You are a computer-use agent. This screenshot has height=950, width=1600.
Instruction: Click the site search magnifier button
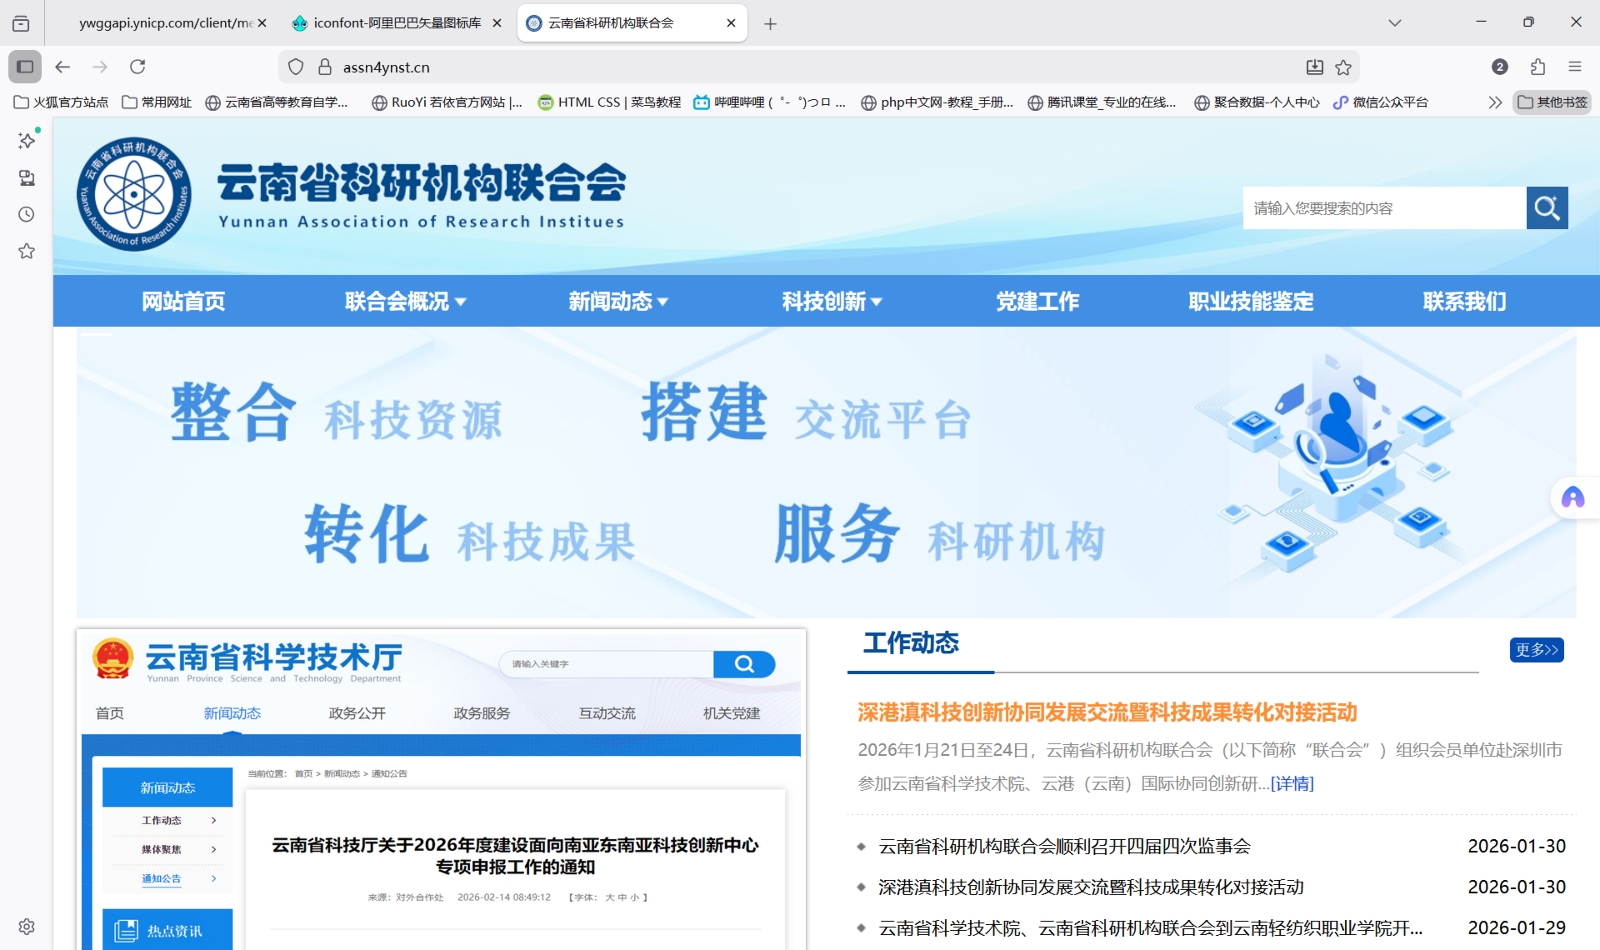(1547, 208)
